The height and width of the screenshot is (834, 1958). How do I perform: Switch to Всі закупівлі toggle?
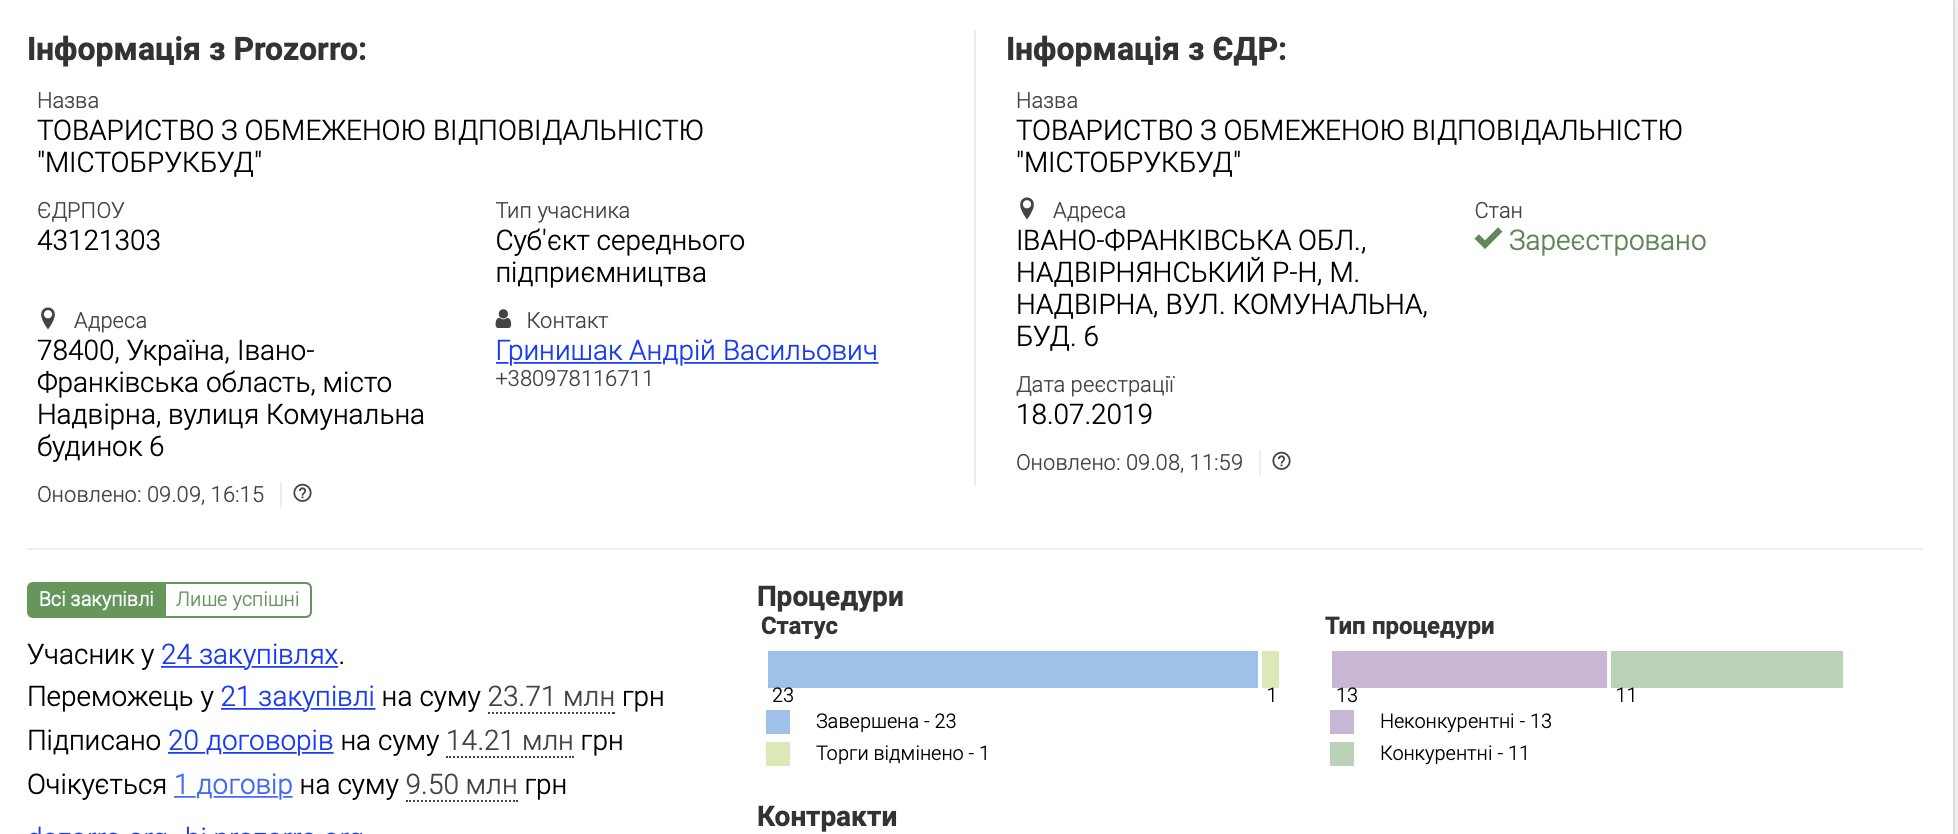pos(96,599)
